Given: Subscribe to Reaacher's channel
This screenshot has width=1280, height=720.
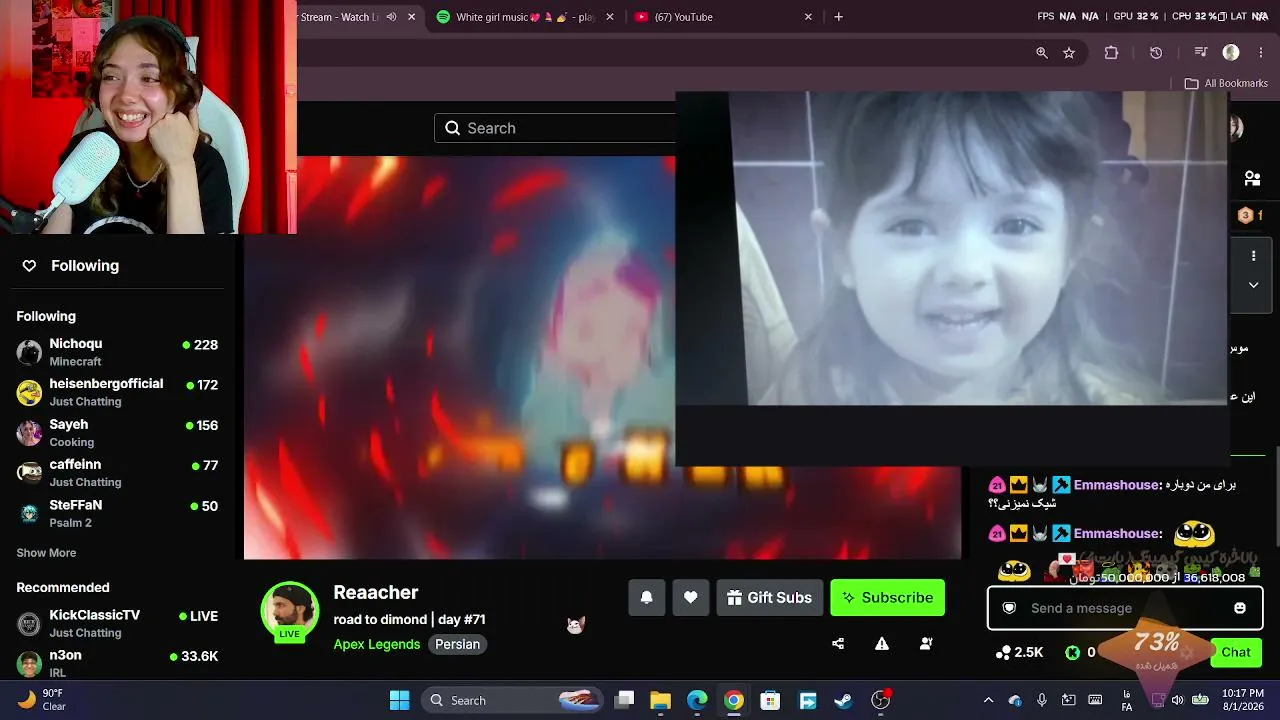Looking at the screenshot, I should pos(888,598).
